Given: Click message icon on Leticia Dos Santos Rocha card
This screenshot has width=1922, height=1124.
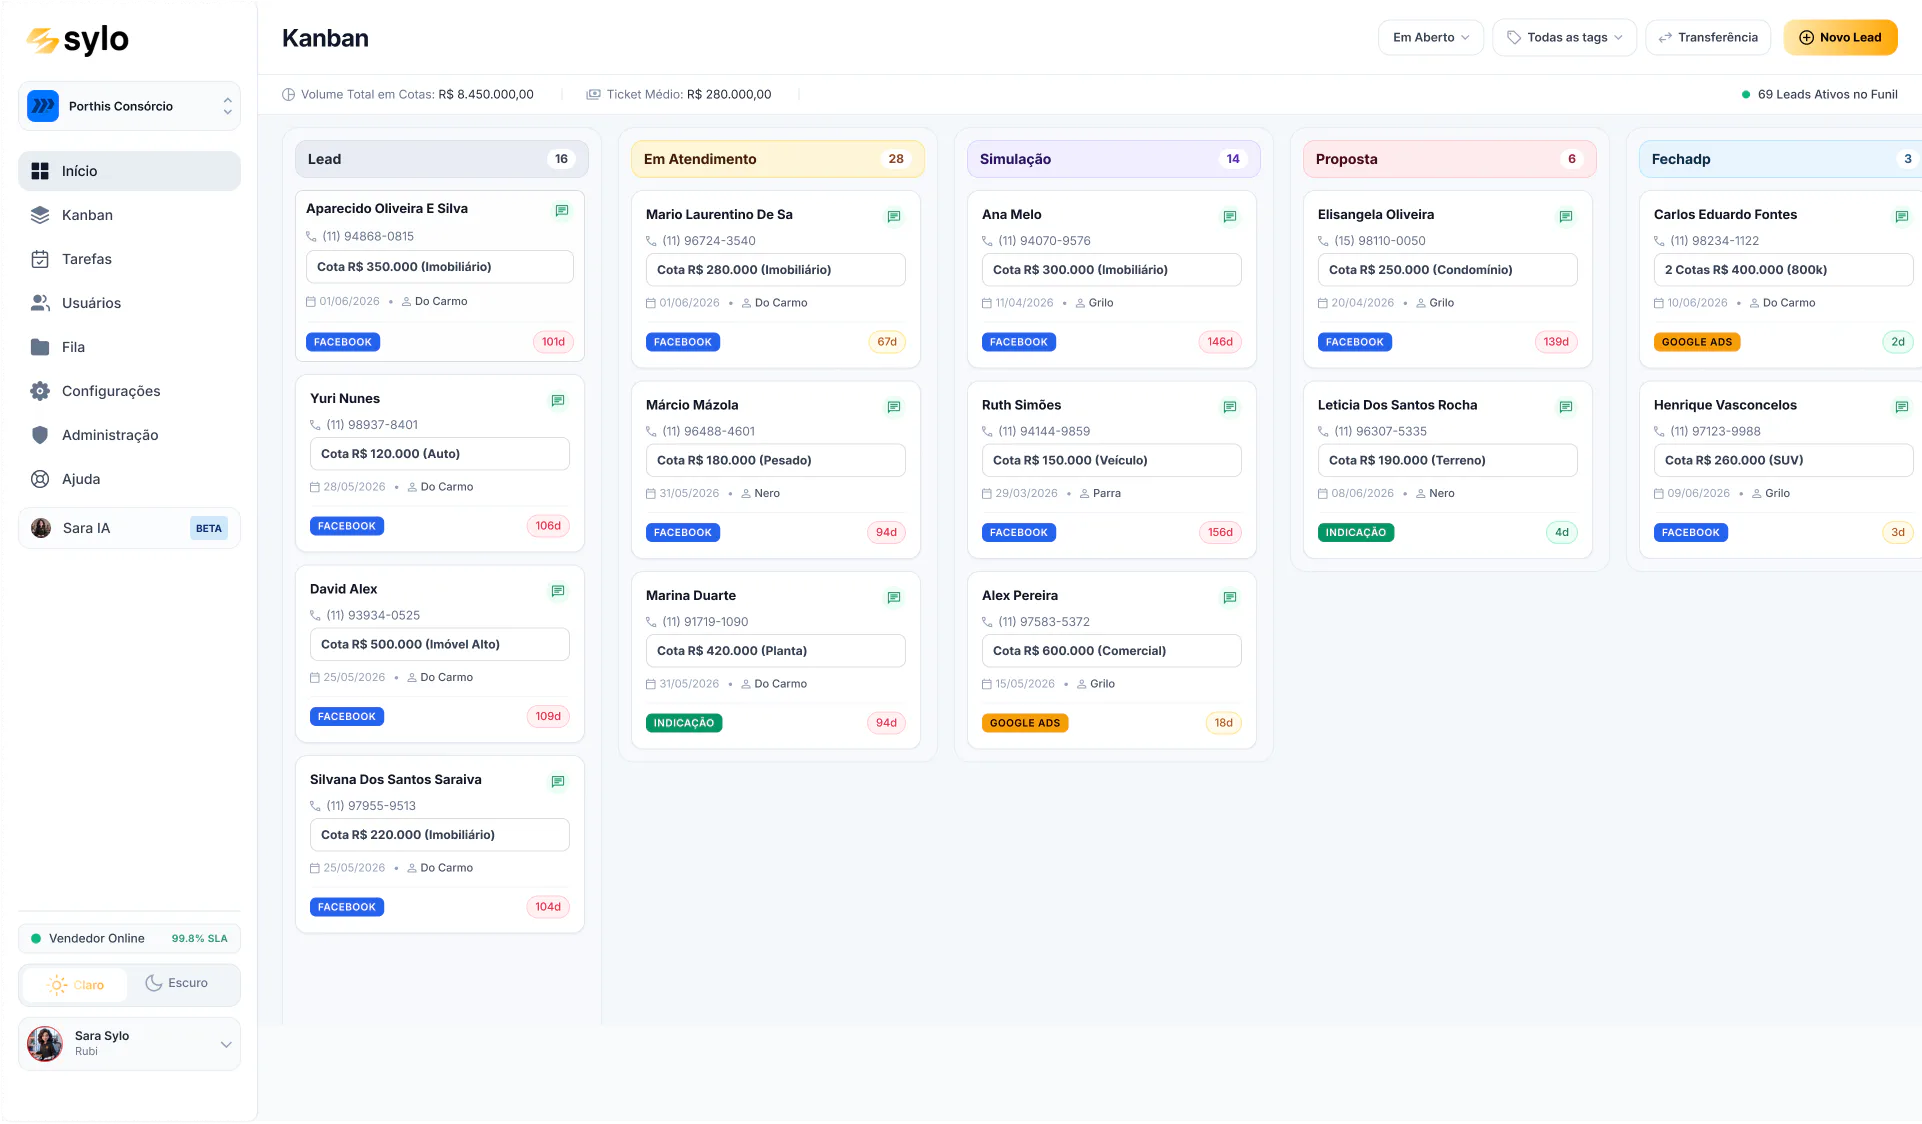Looking at the screenshot, I should 1566,406.
